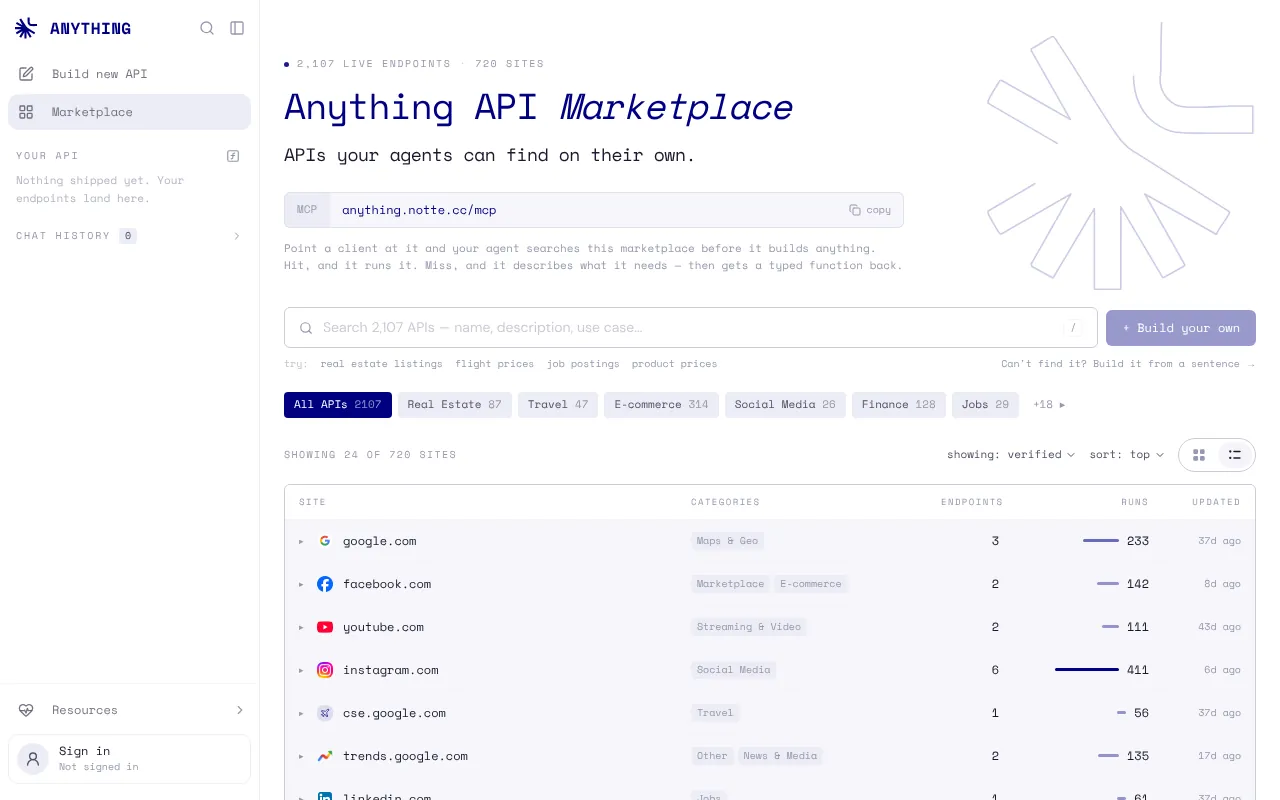The width and height of the screenshot is (1280, 800).
Task: Click the Marketplace grid icon in sidebar
Action: tap(27, 112)
